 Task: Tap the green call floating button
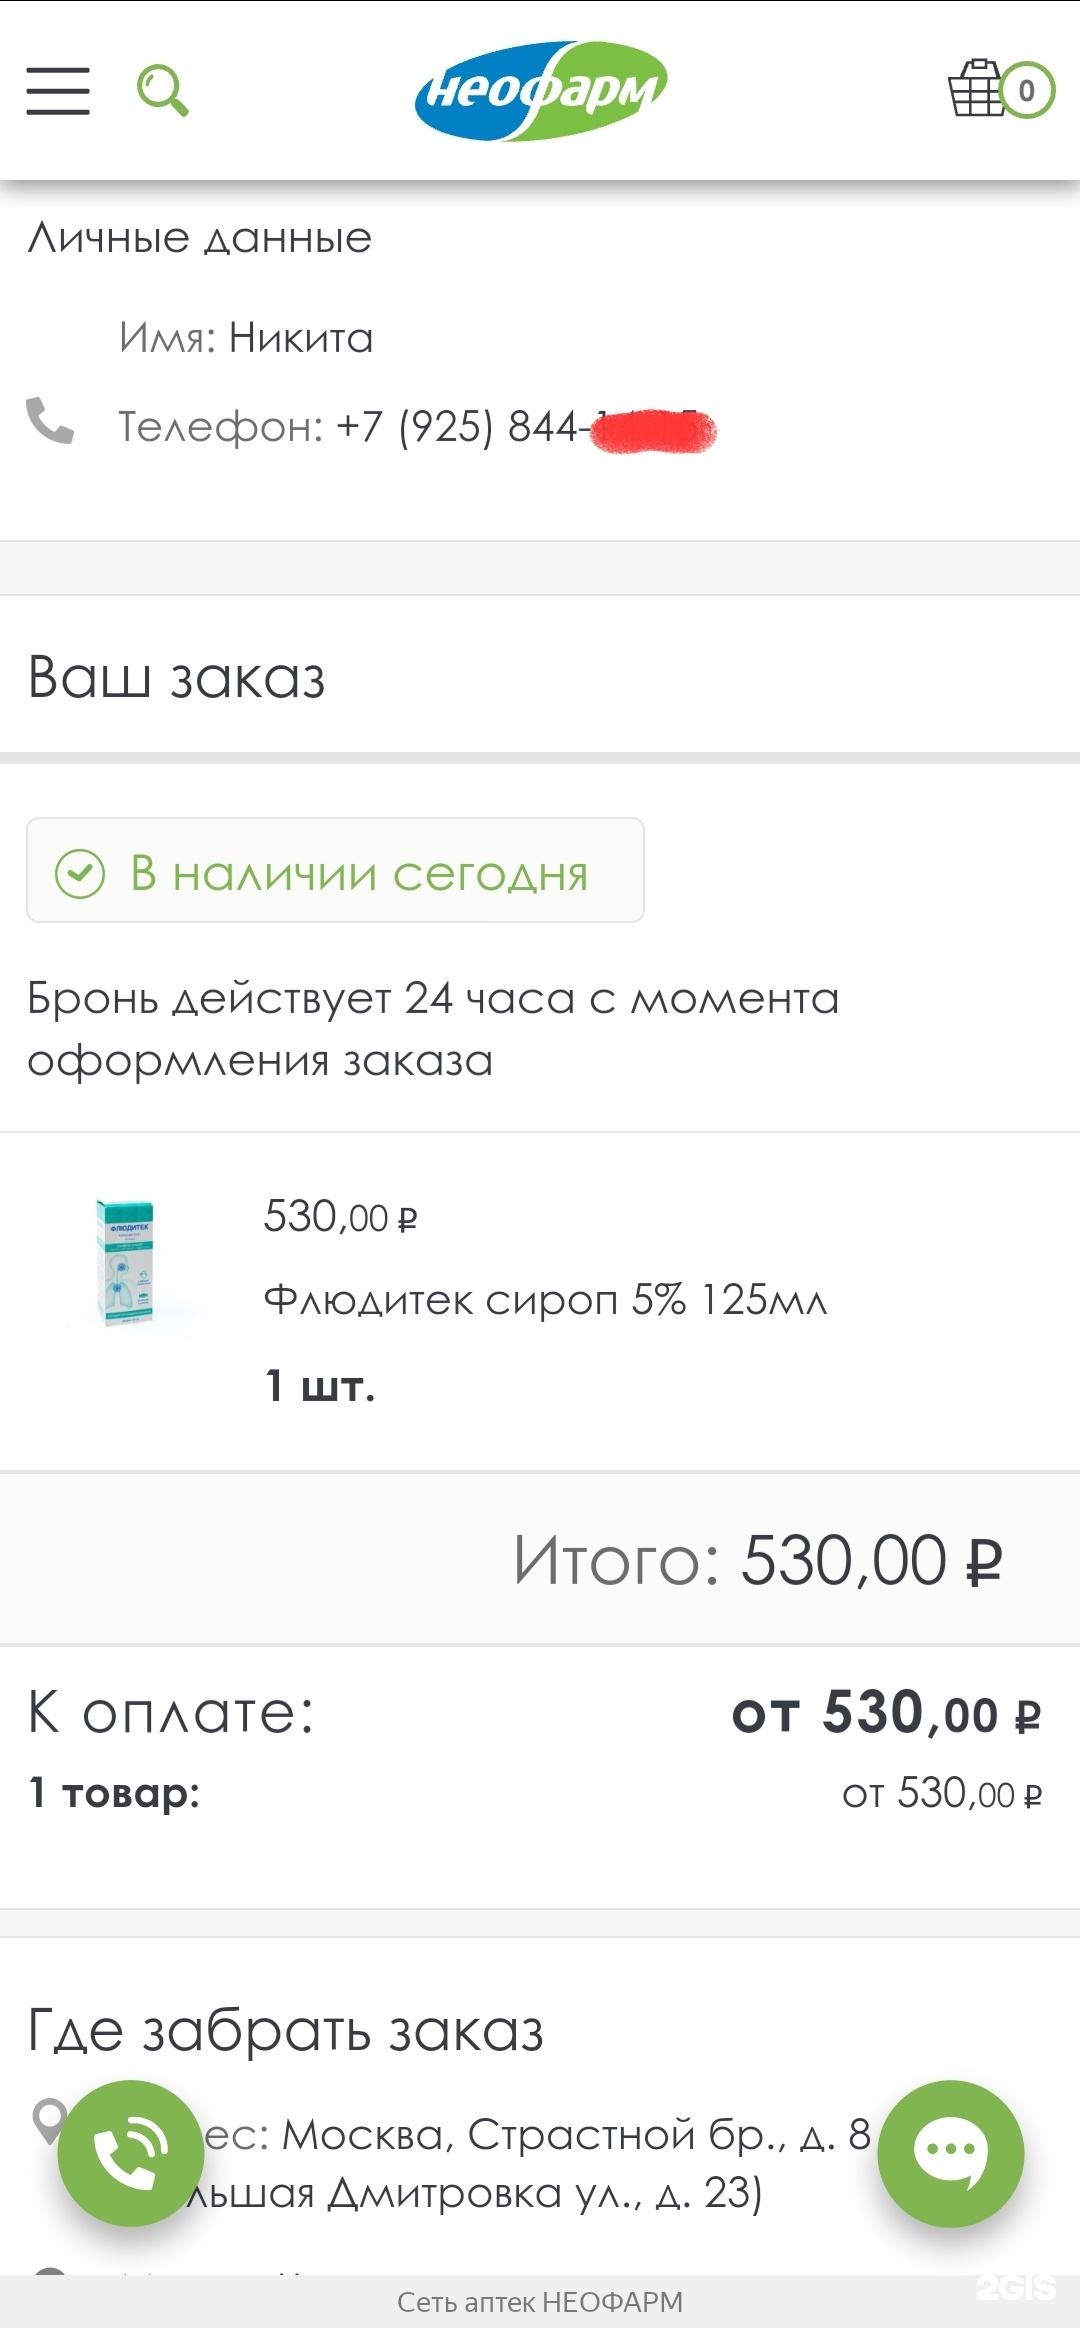pyautogui.click(x=131, y=2152)
